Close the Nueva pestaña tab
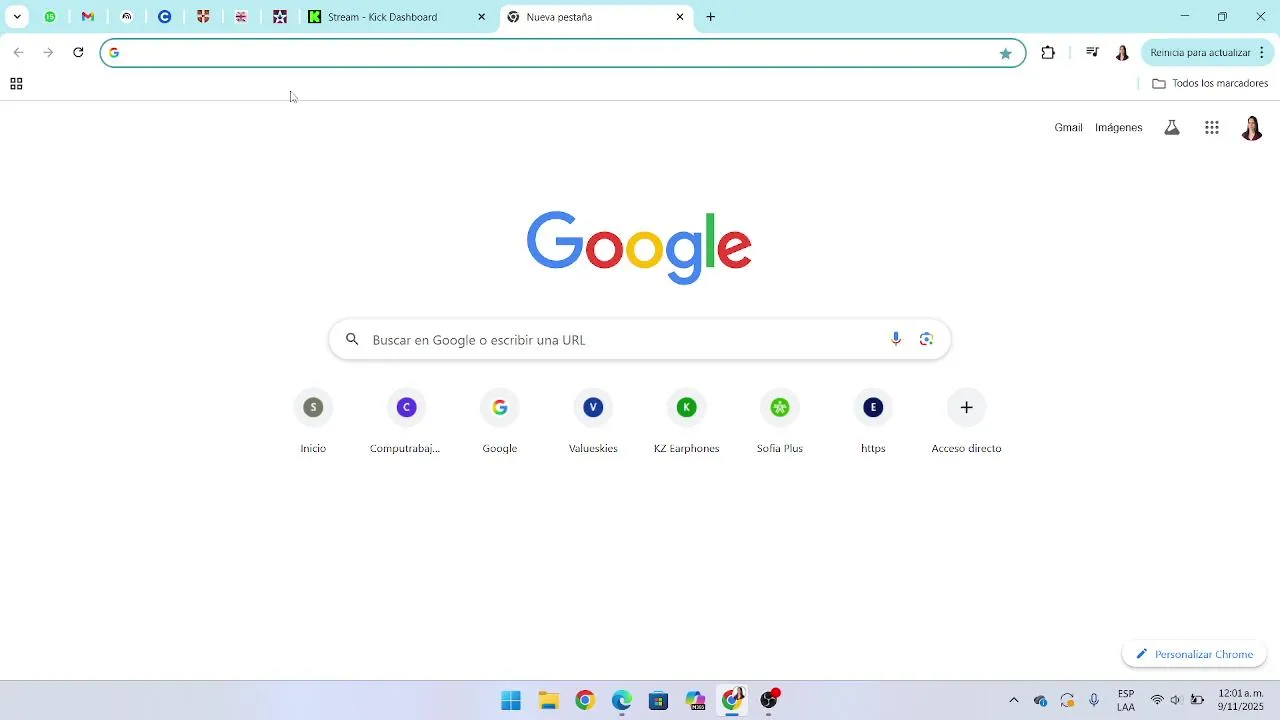 680,17
